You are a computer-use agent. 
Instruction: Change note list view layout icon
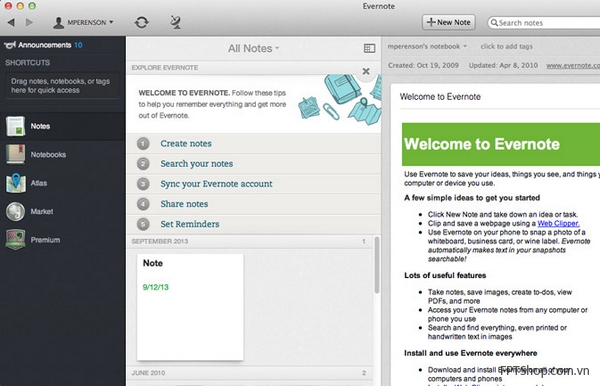pyautogui.click(x=369, y=48)
